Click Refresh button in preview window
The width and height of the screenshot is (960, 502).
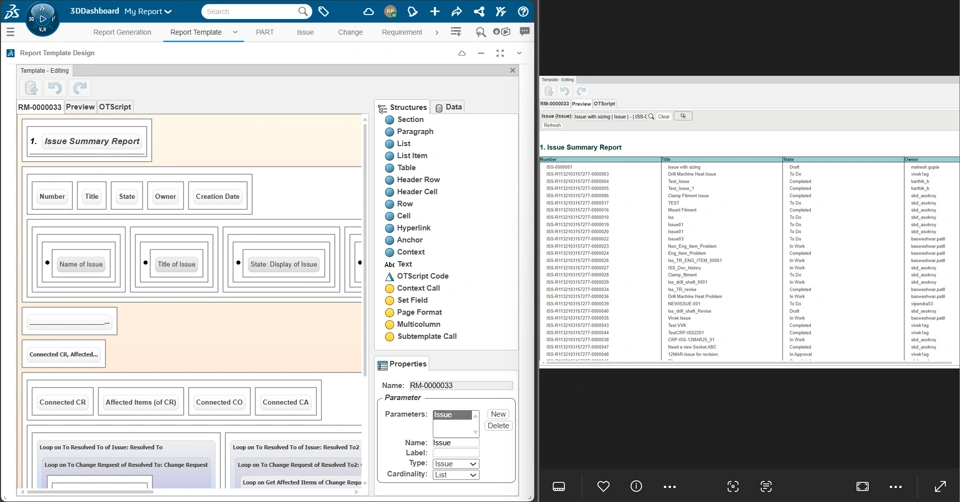coord(552,126)
